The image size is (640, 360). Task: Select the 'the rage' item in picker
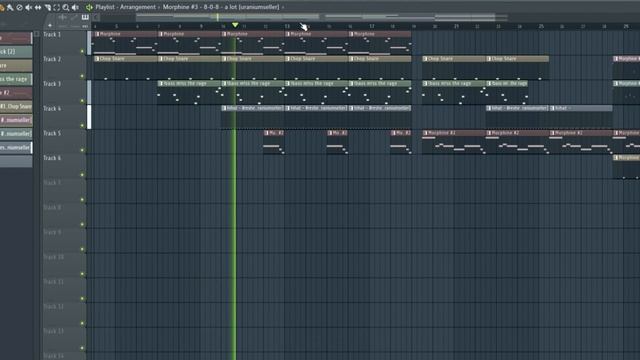coord(16,79)
